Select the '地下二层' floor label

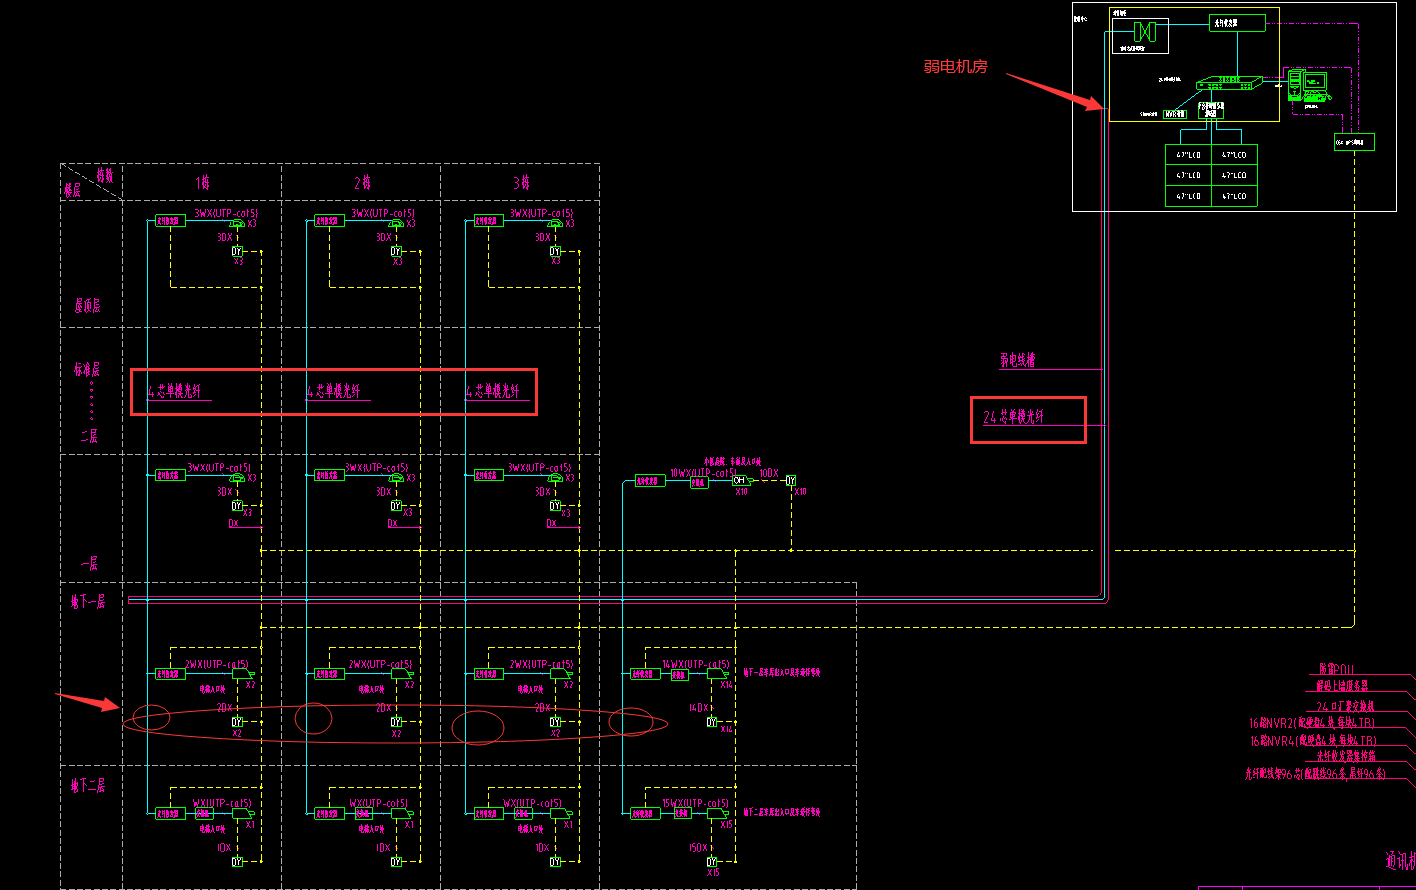tap(89, 785)
